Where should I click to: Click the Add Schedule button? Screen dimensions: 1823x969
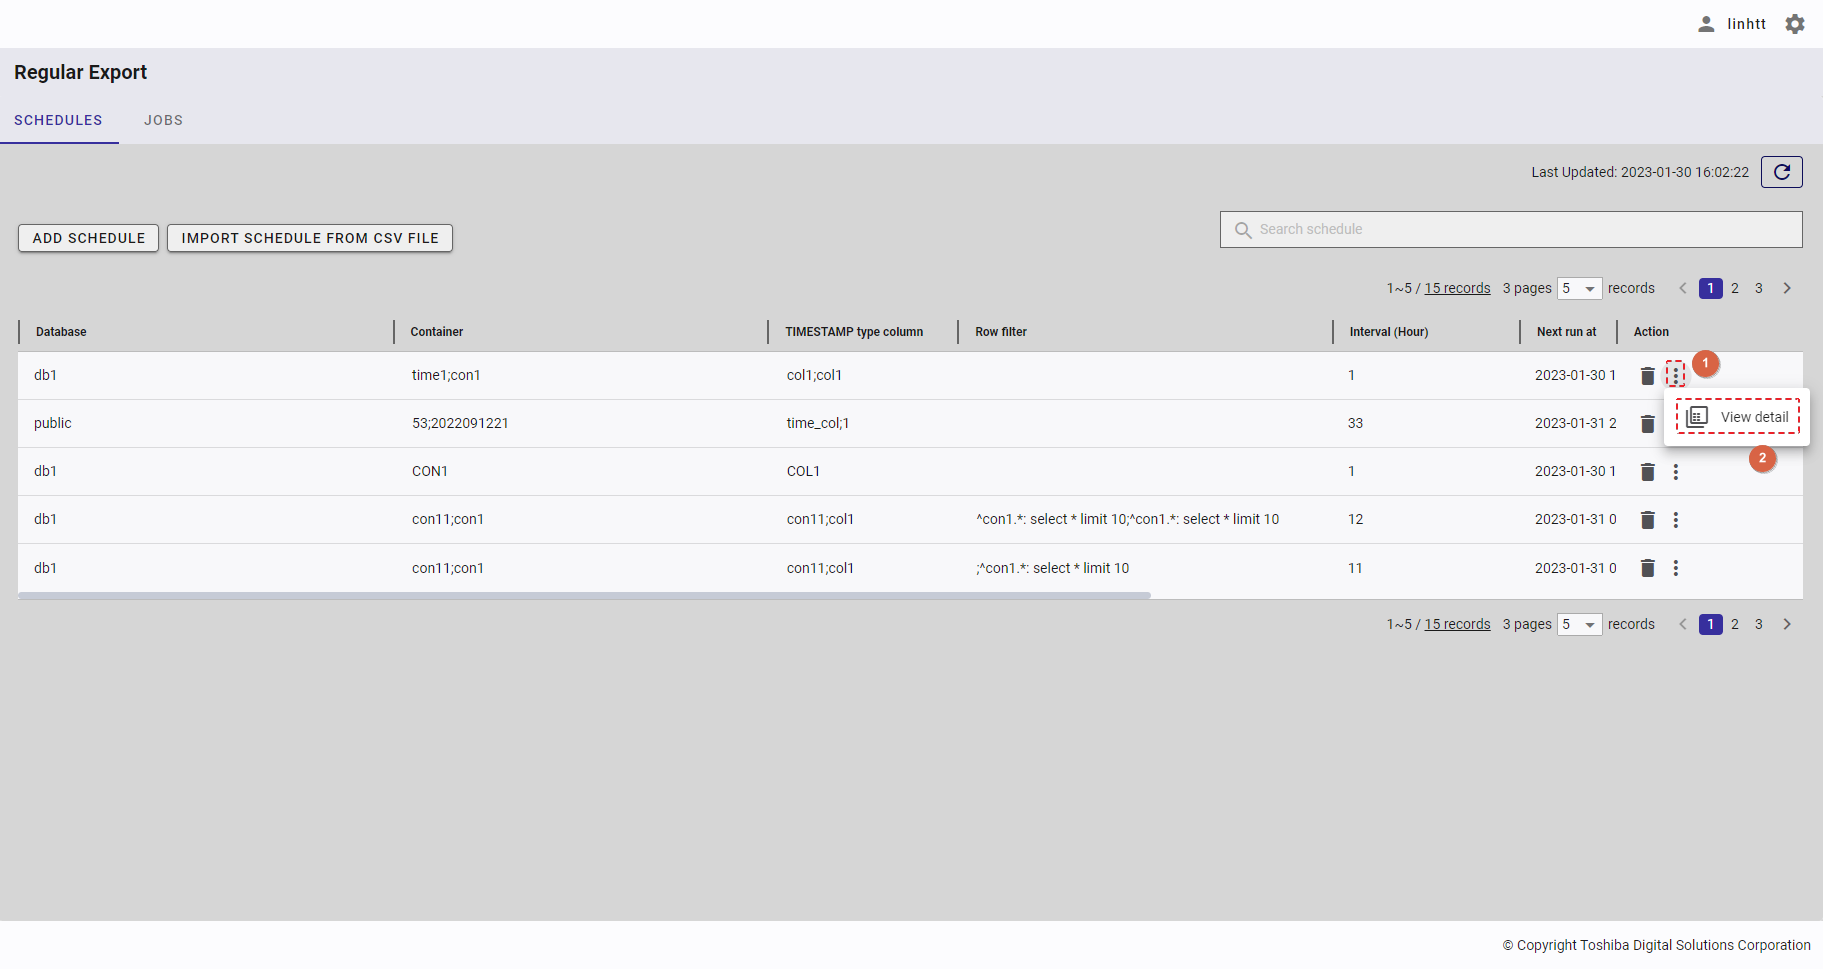[x=89, y=238]
